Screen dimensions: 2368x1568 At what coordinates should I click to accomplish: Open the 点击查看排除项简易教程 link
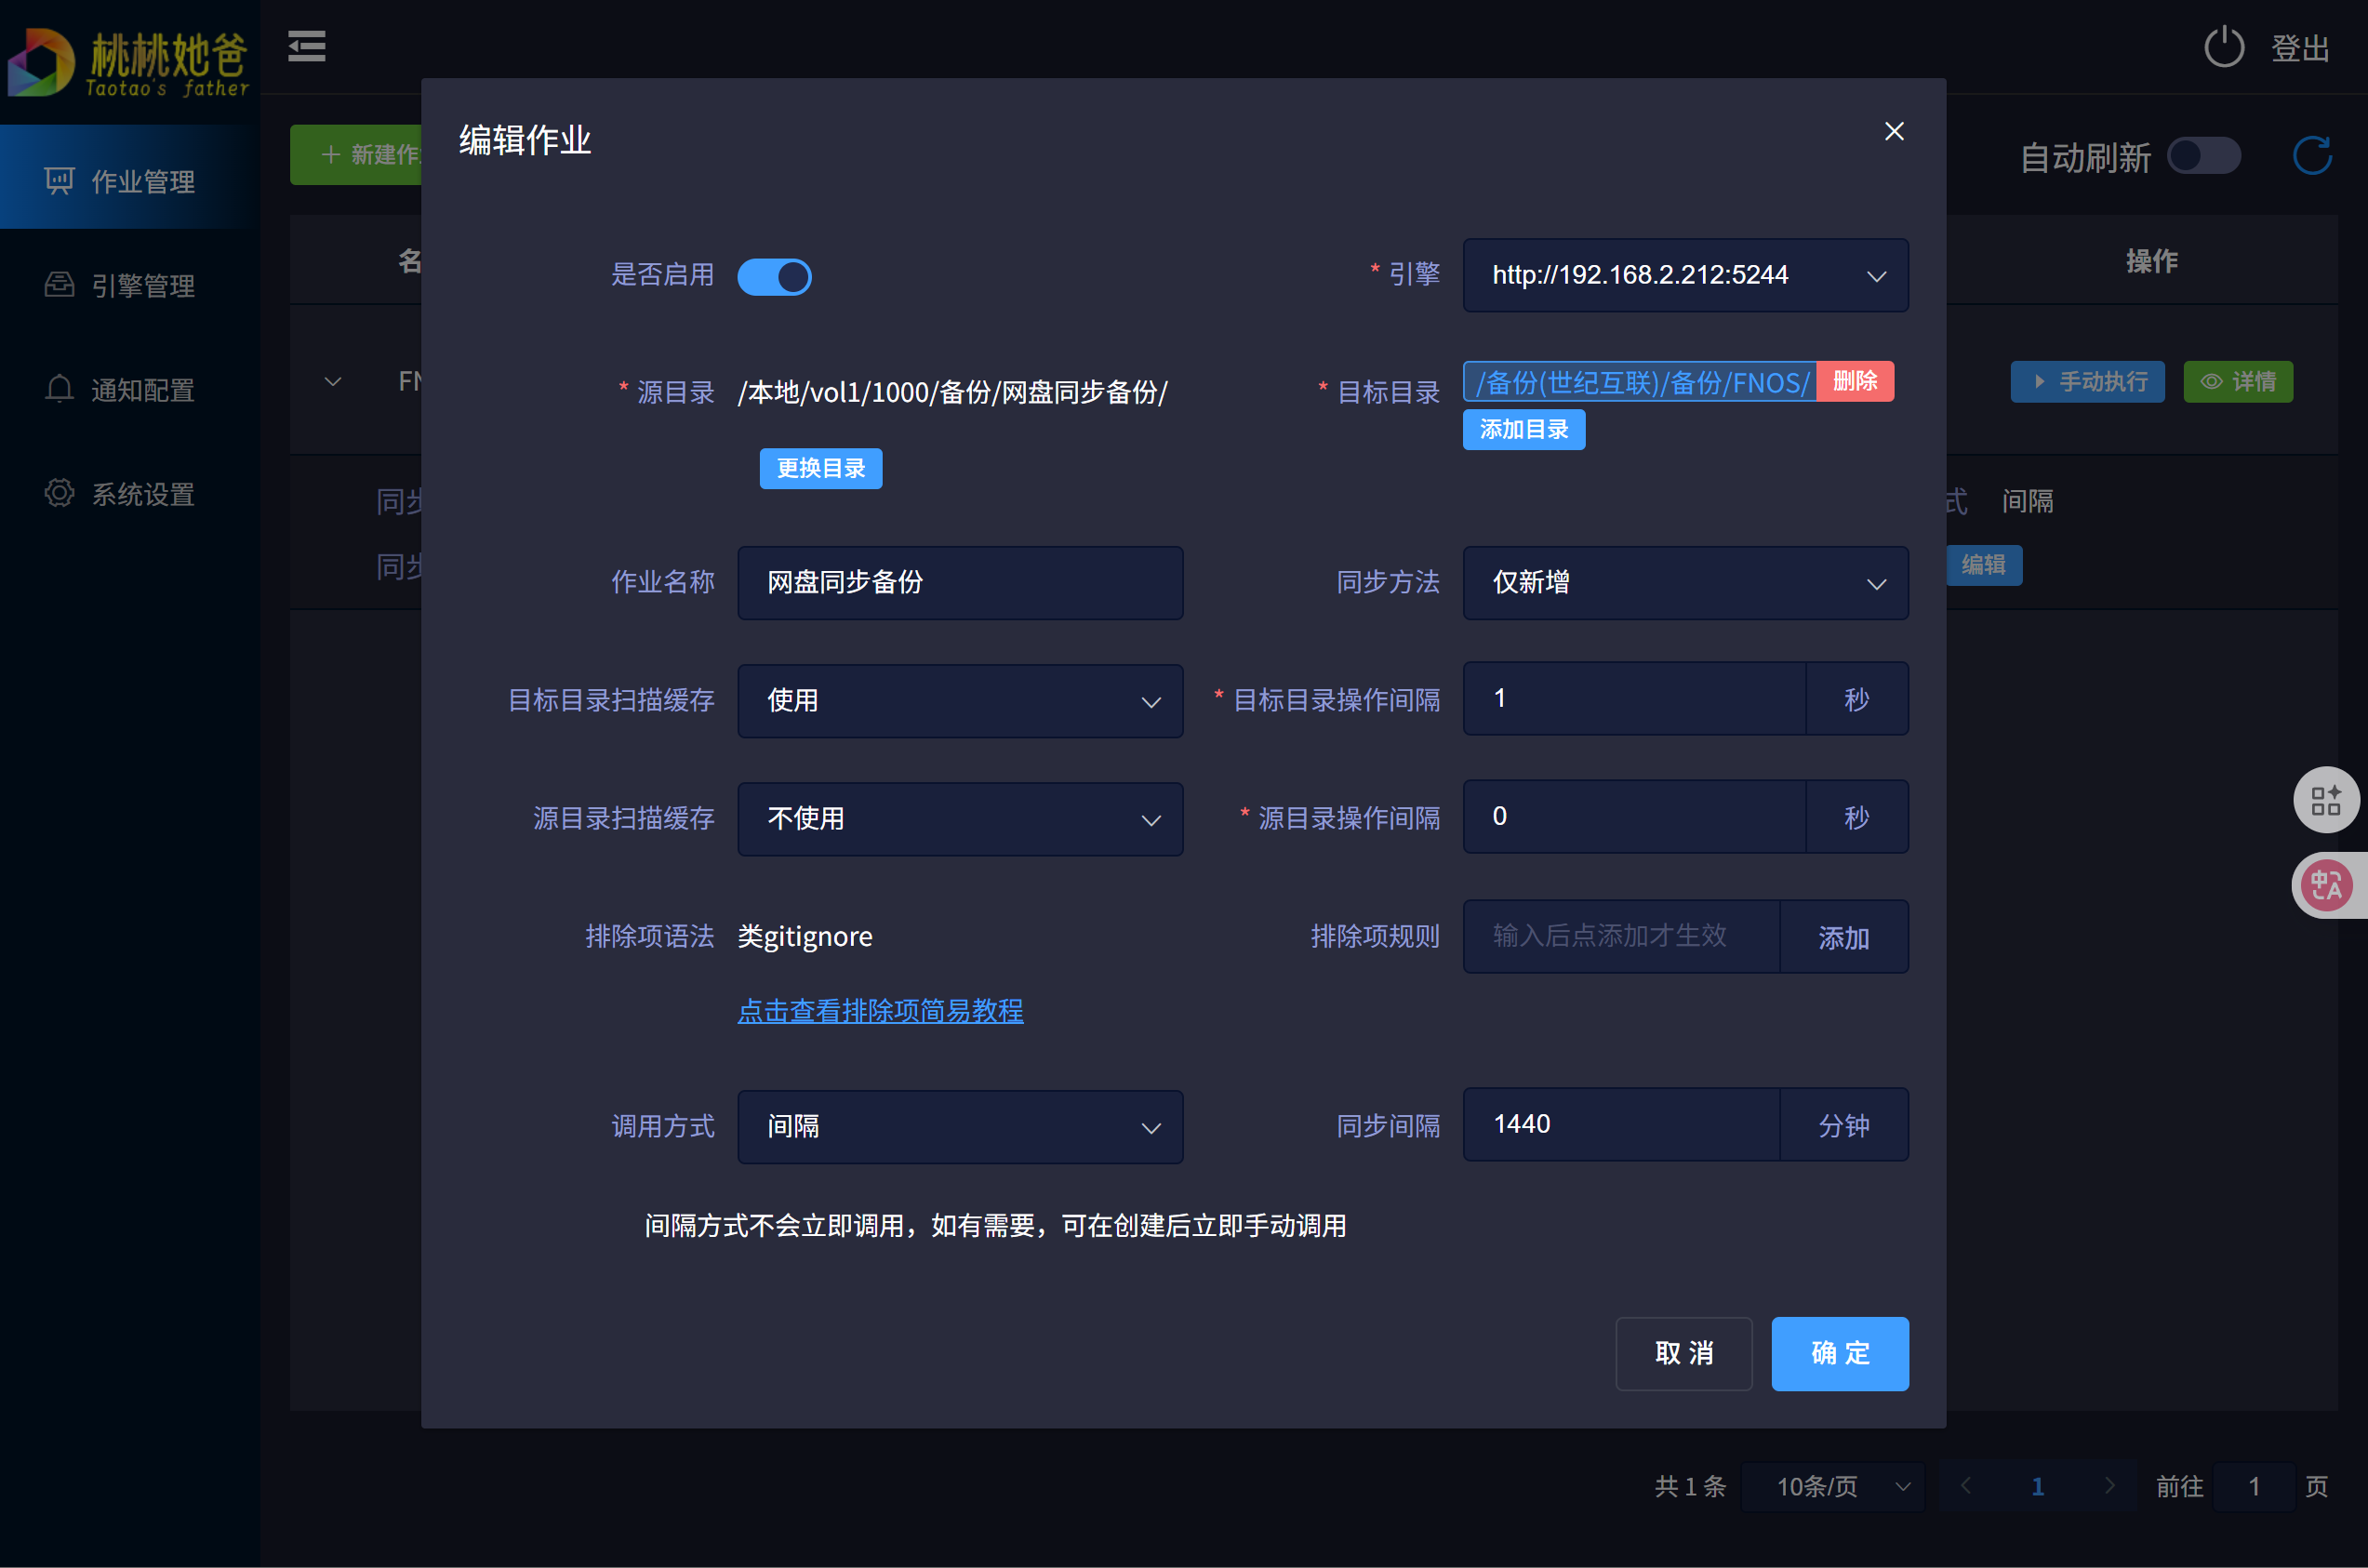click(880, 1011)
